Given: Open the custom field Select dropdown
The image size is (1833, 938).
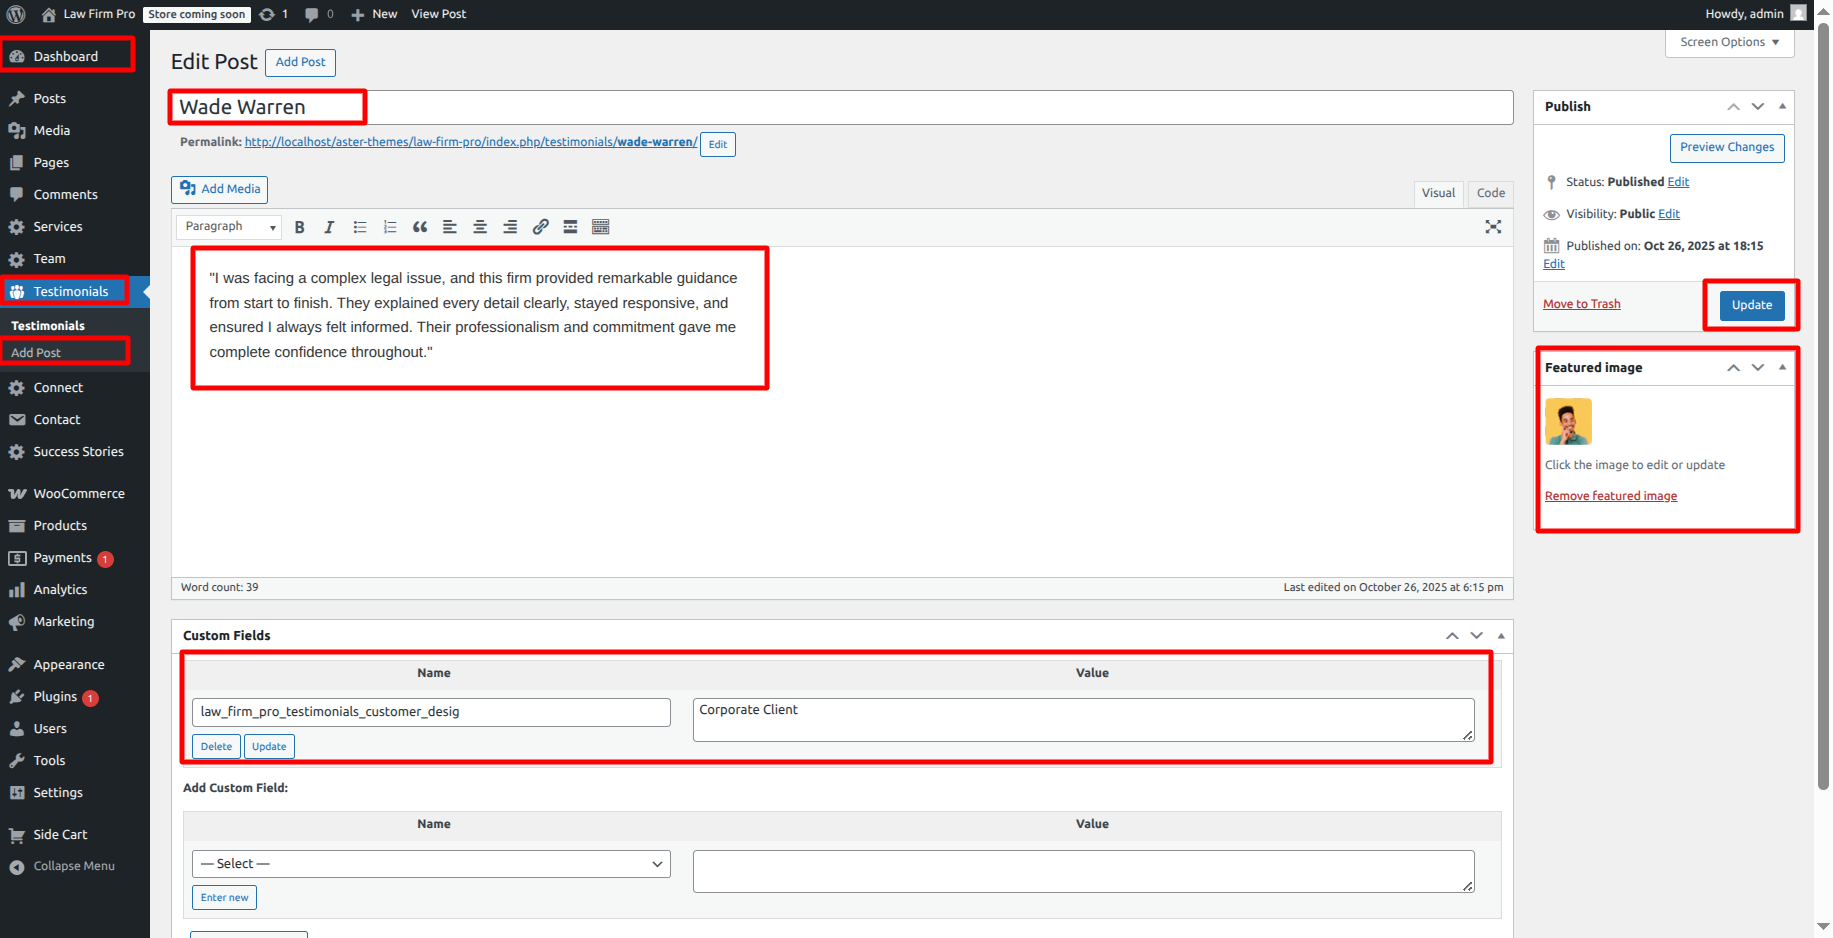Looking at the screenshot, I should tap(431, 864).
